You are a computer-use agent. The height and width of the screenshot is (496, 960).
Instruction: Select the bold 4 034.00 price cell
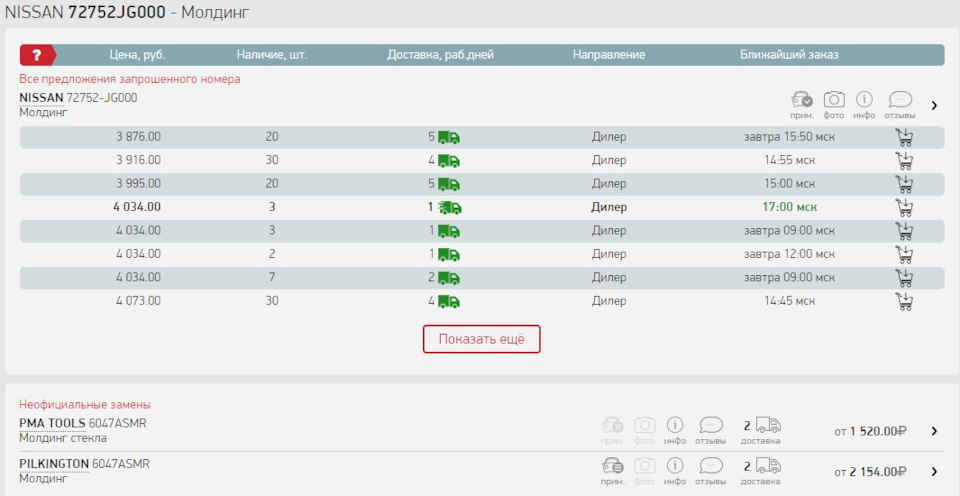coord(137,208)
